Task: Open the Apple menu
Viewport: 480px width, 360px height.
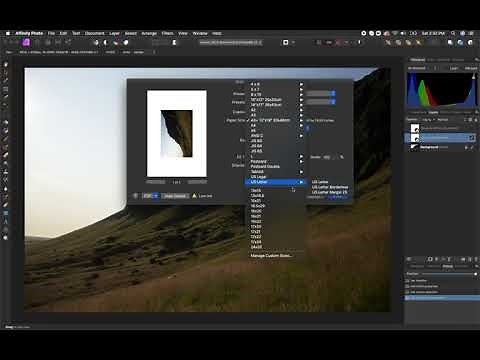Action: tap(8, 33)
